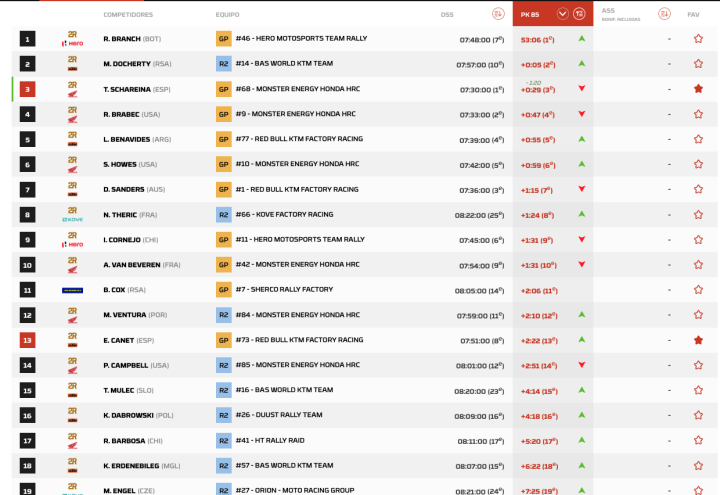Favorite R. Branch with star toggle
Screen dimensions: 720x495
pyautogui.click(x=698, y=39)
